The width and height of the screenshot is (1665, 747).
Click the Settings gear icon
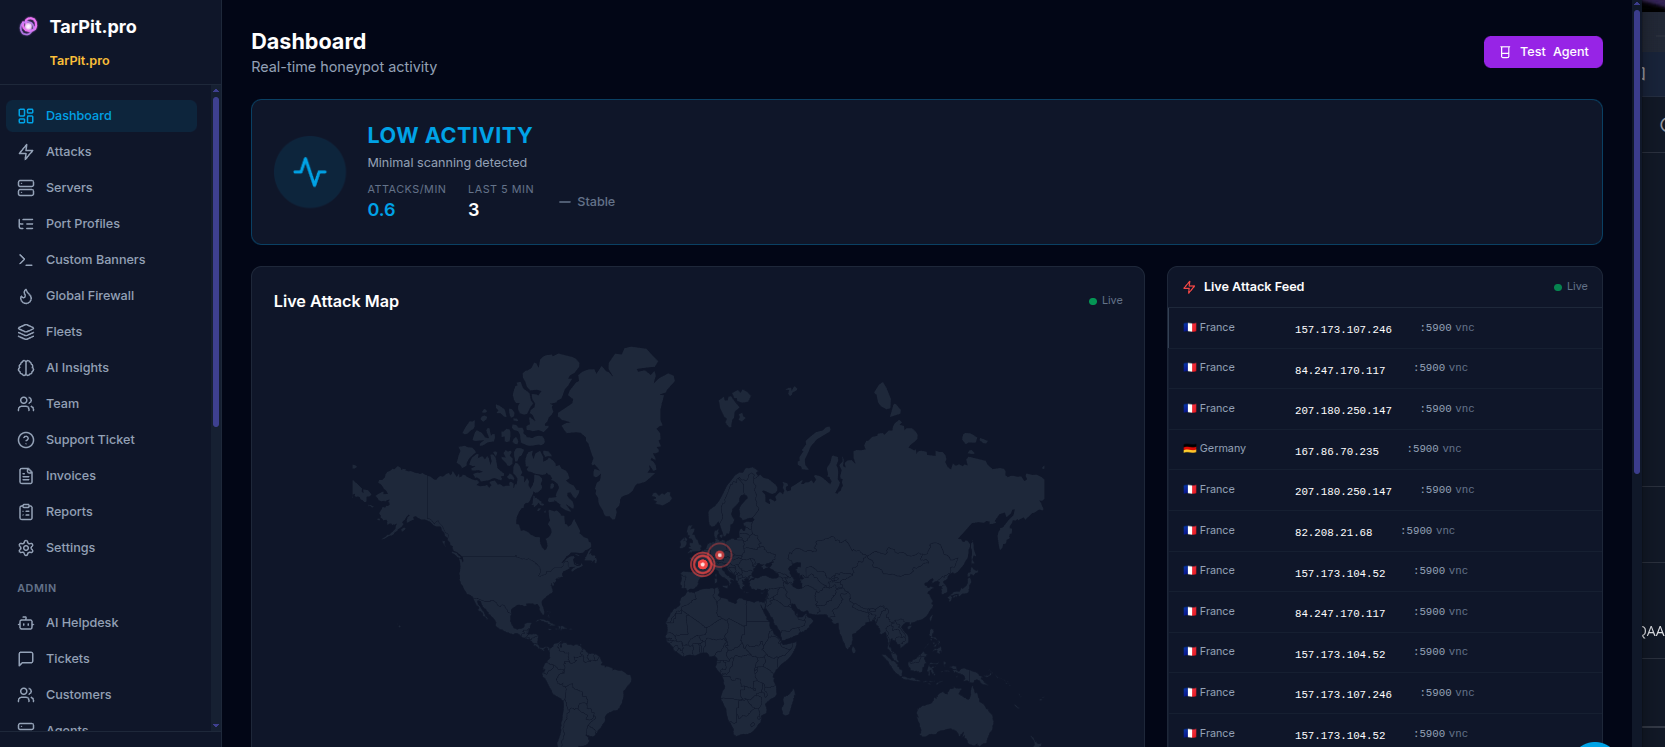coord(26,548)
